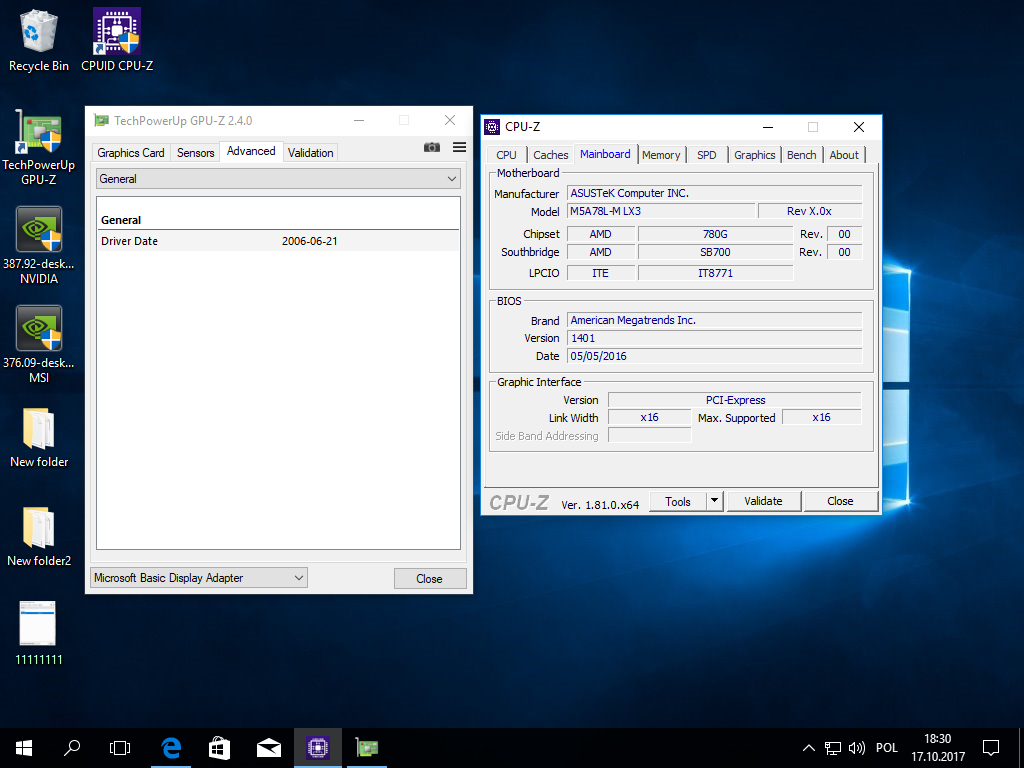Open the CPU-Z Tools dropdown arrow

(714, 501)
